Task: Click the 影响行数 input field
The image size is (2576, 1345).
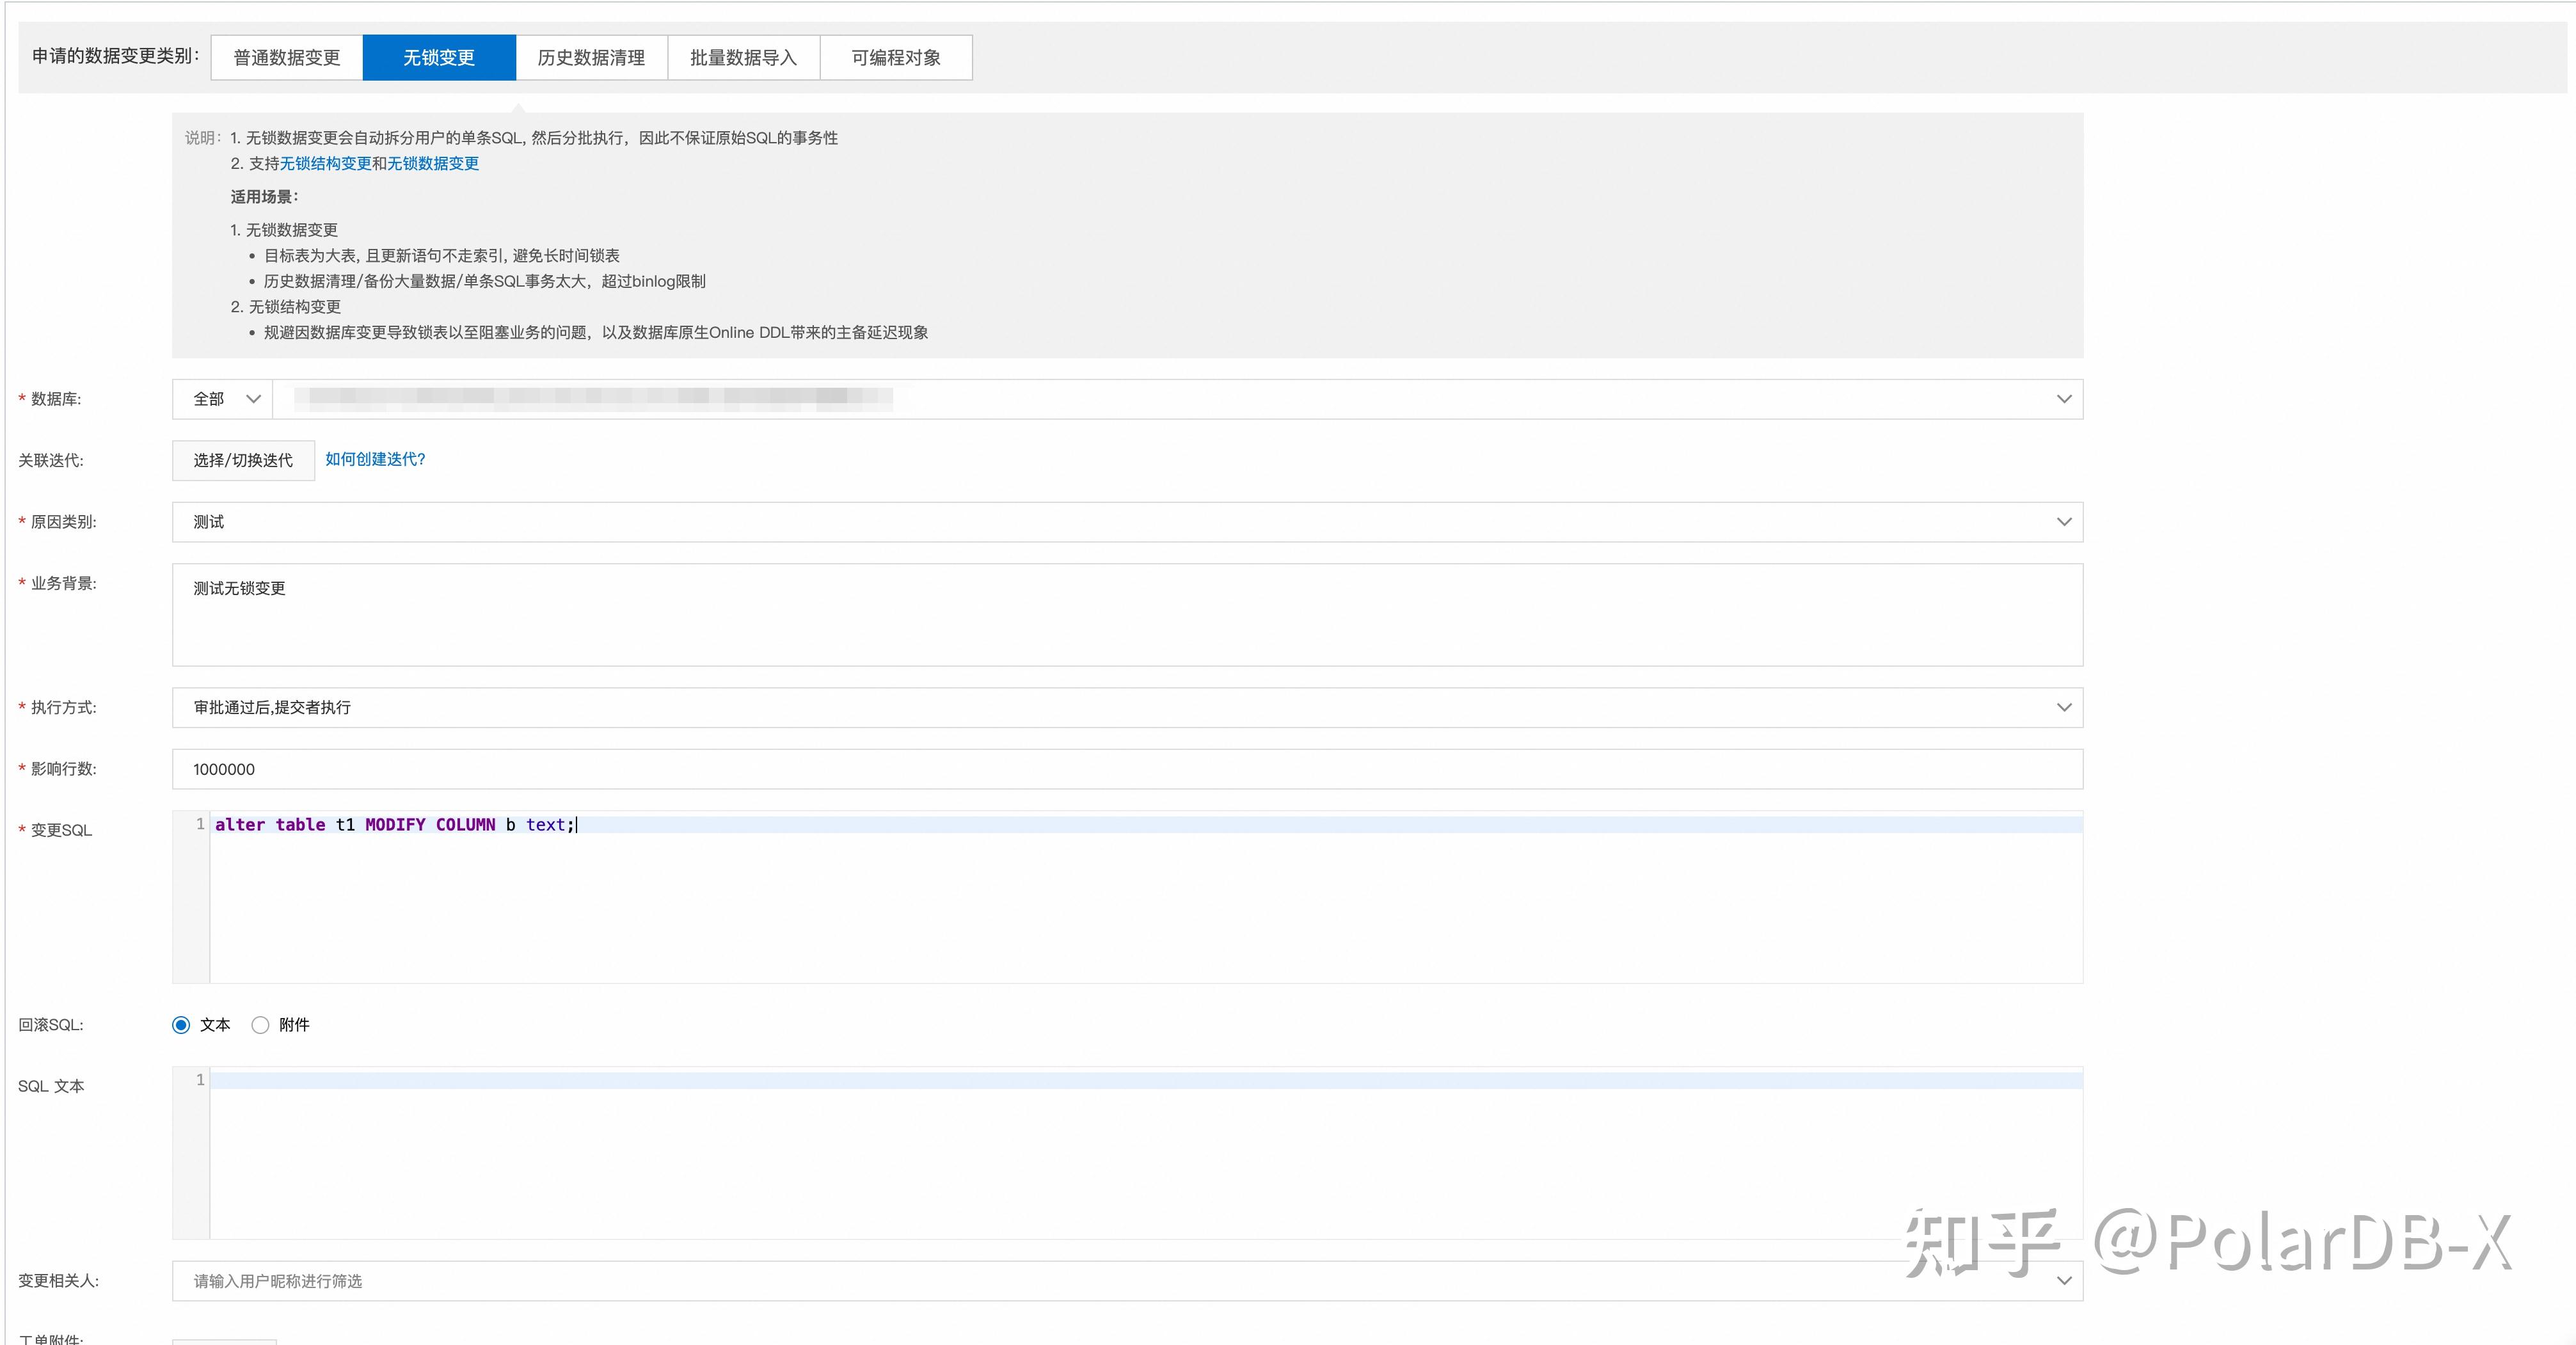Action: point(1127,769)
